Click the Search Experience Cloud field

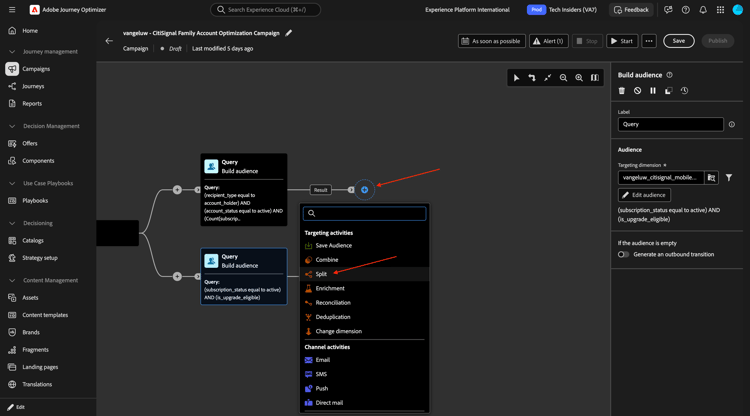pos(265,10)
